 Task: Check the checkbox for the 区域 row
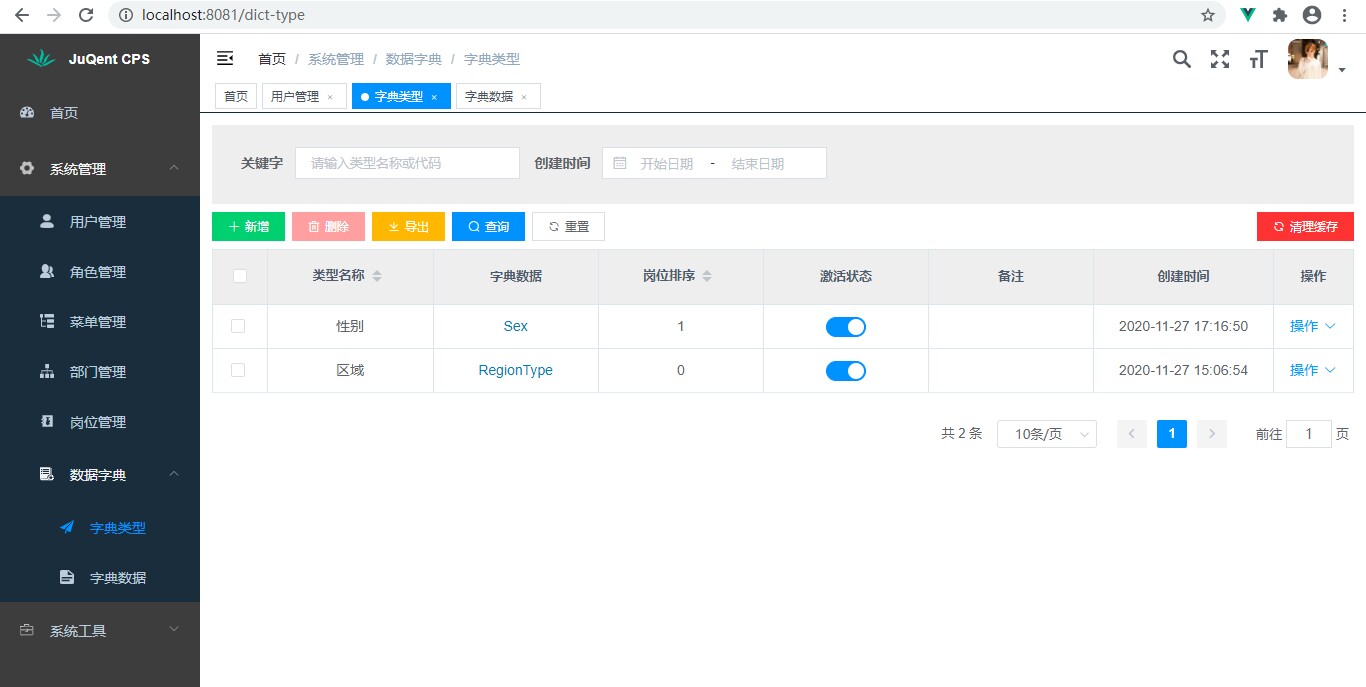238,370
